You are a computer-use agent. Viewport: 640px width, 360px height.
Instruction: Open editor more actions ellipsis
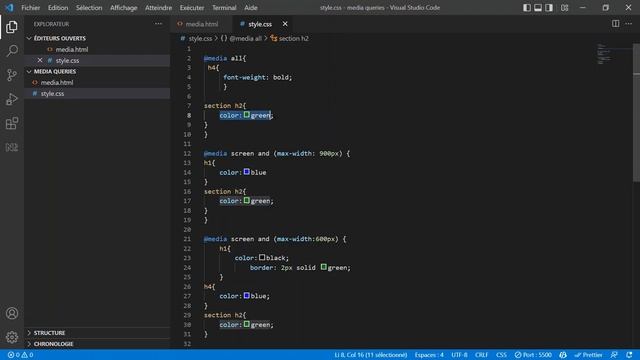point(629,24)
